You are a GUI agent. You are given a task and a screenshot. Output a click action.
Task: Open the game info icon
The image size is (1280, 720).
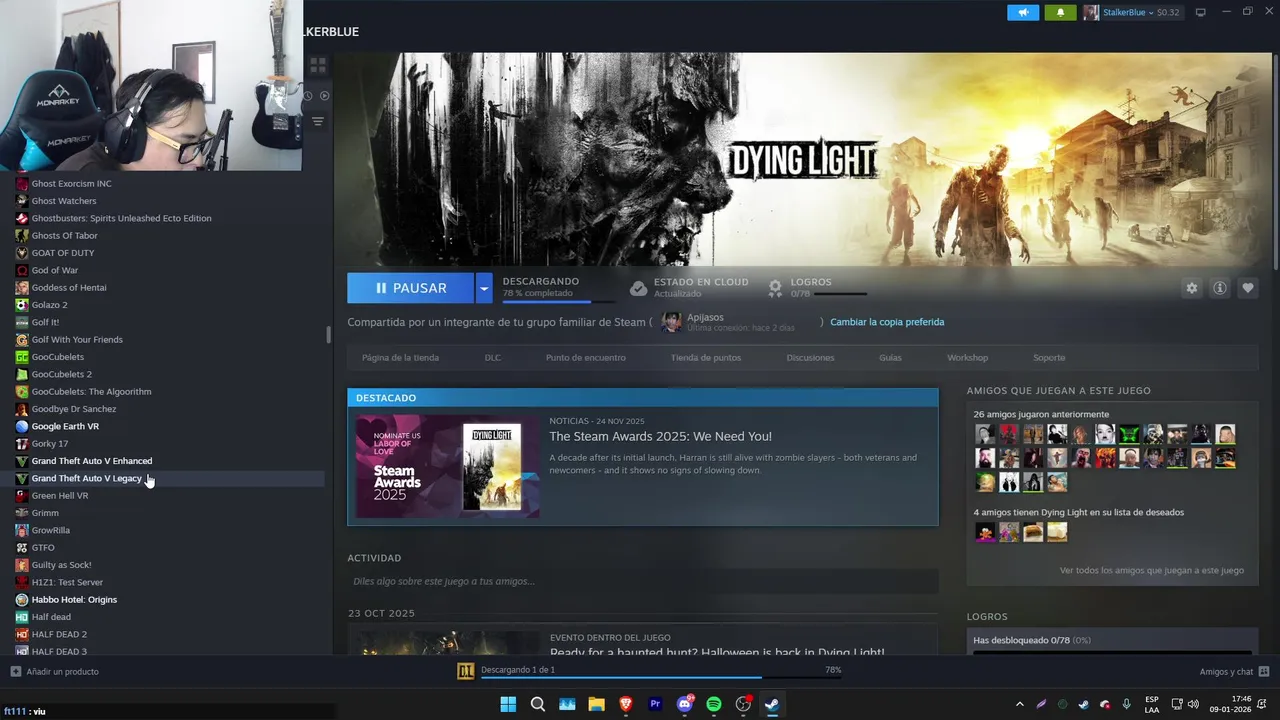[1219, 288]
